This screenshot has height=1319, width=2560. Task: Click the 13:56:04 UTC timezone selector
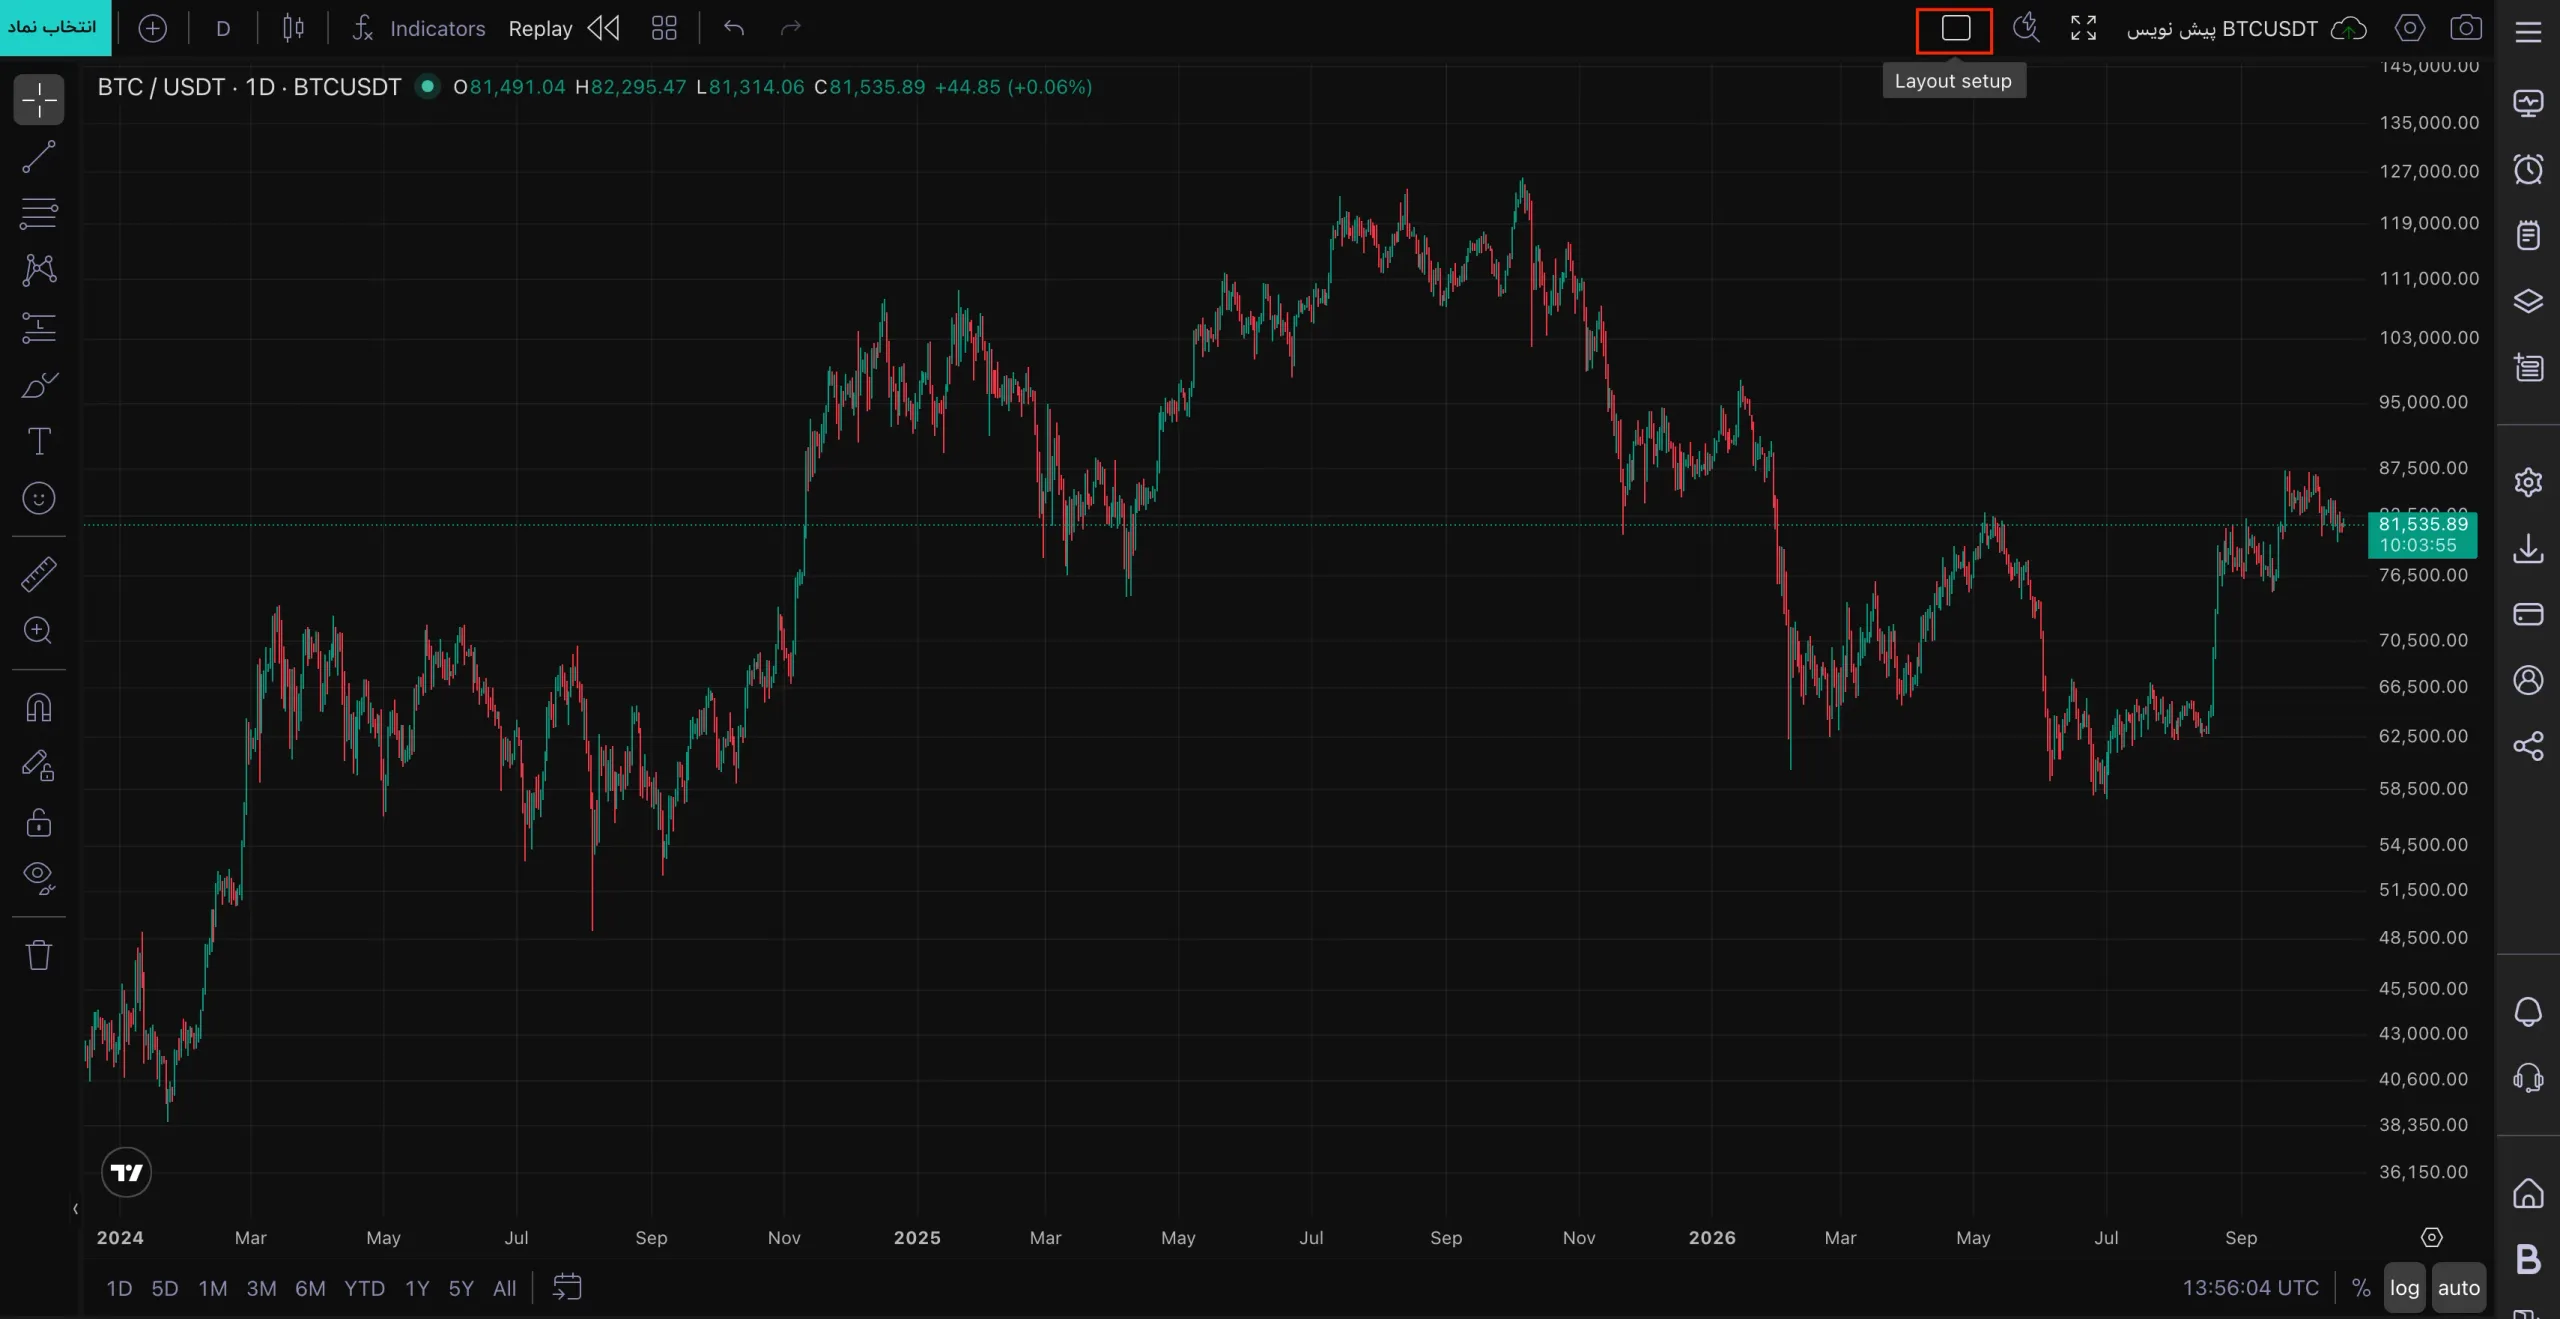pos(2250,1288)
